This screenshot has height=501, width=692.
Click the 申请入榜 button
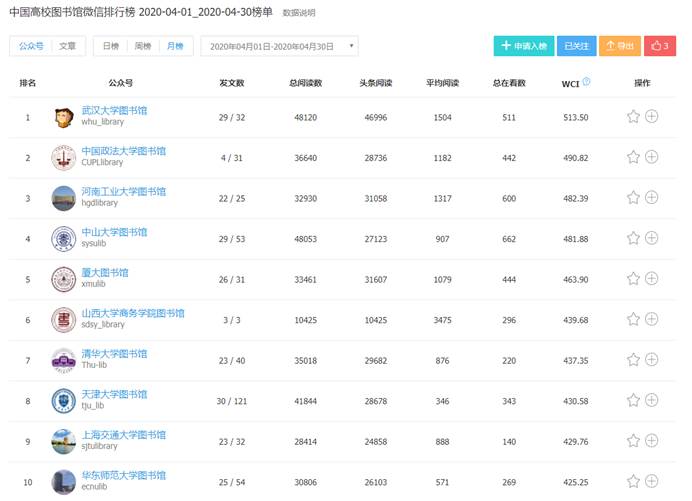524,46
